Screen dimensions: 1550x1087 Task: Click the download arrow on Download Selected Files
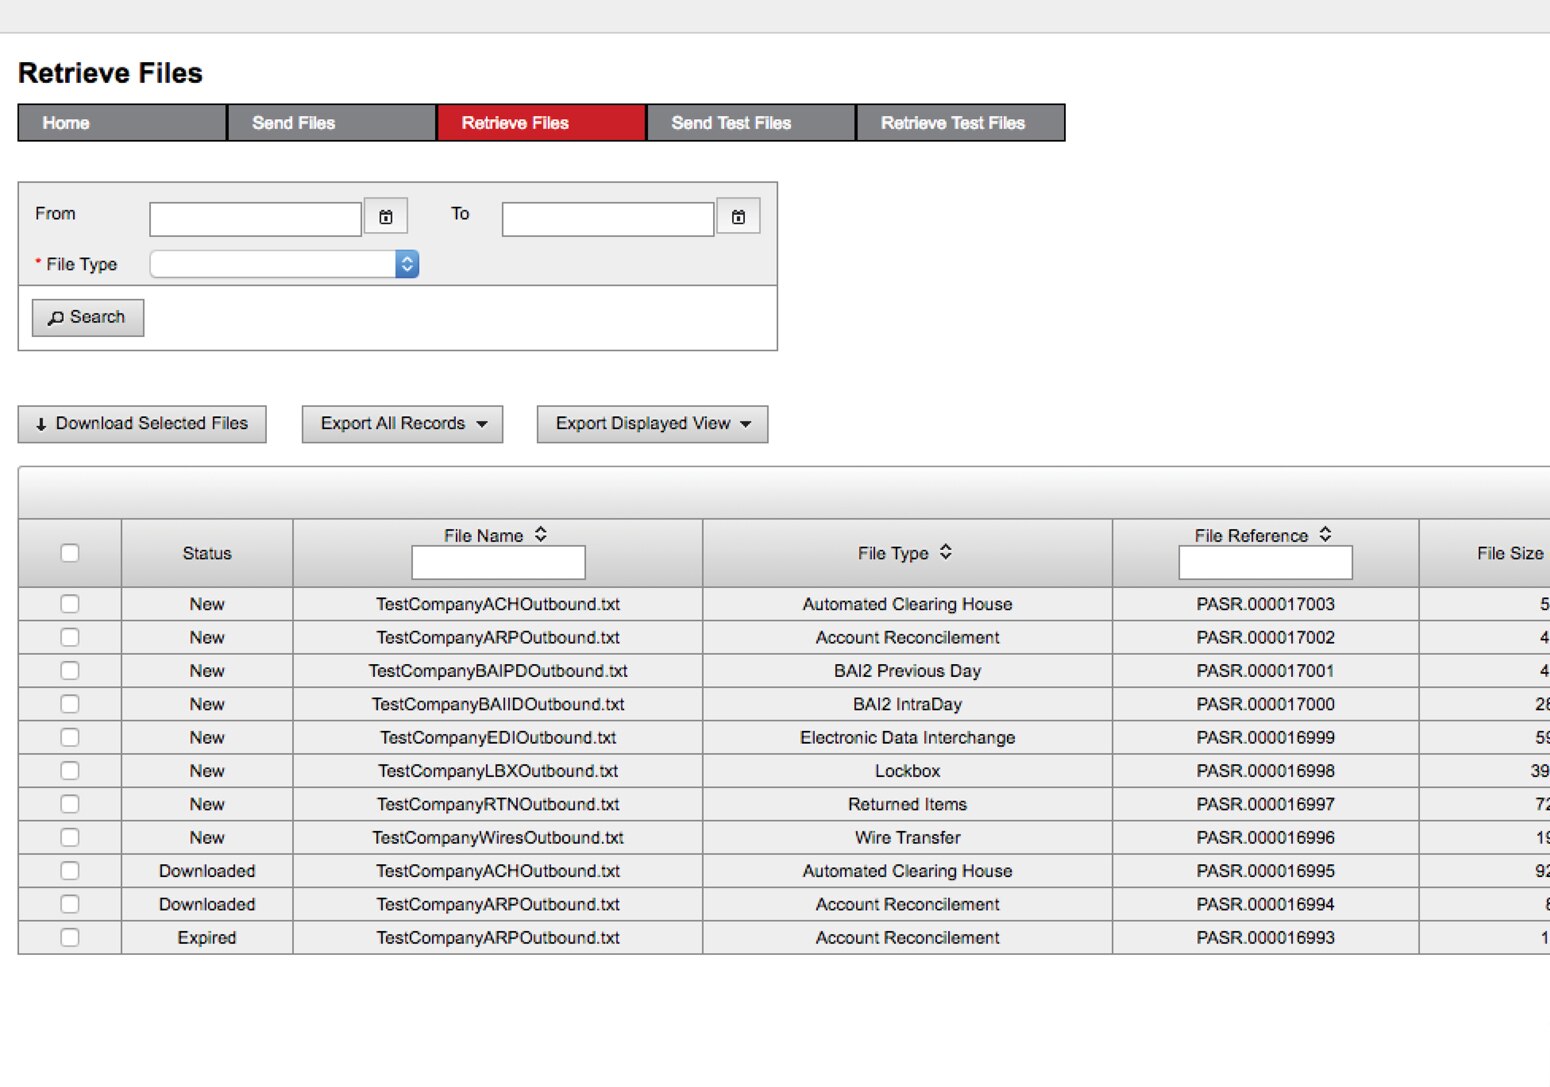click(x=40, y=423)
